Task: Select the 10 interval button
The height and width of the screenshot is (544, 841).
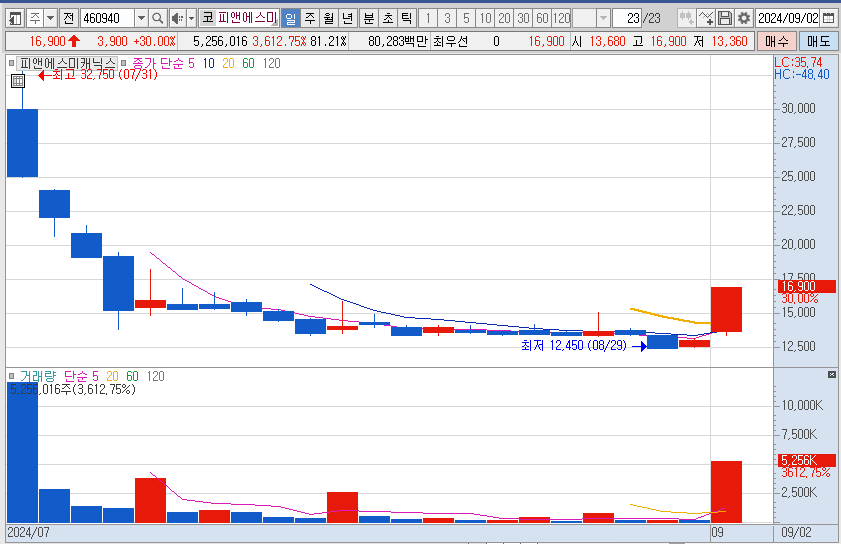Action: coord(485,19)
